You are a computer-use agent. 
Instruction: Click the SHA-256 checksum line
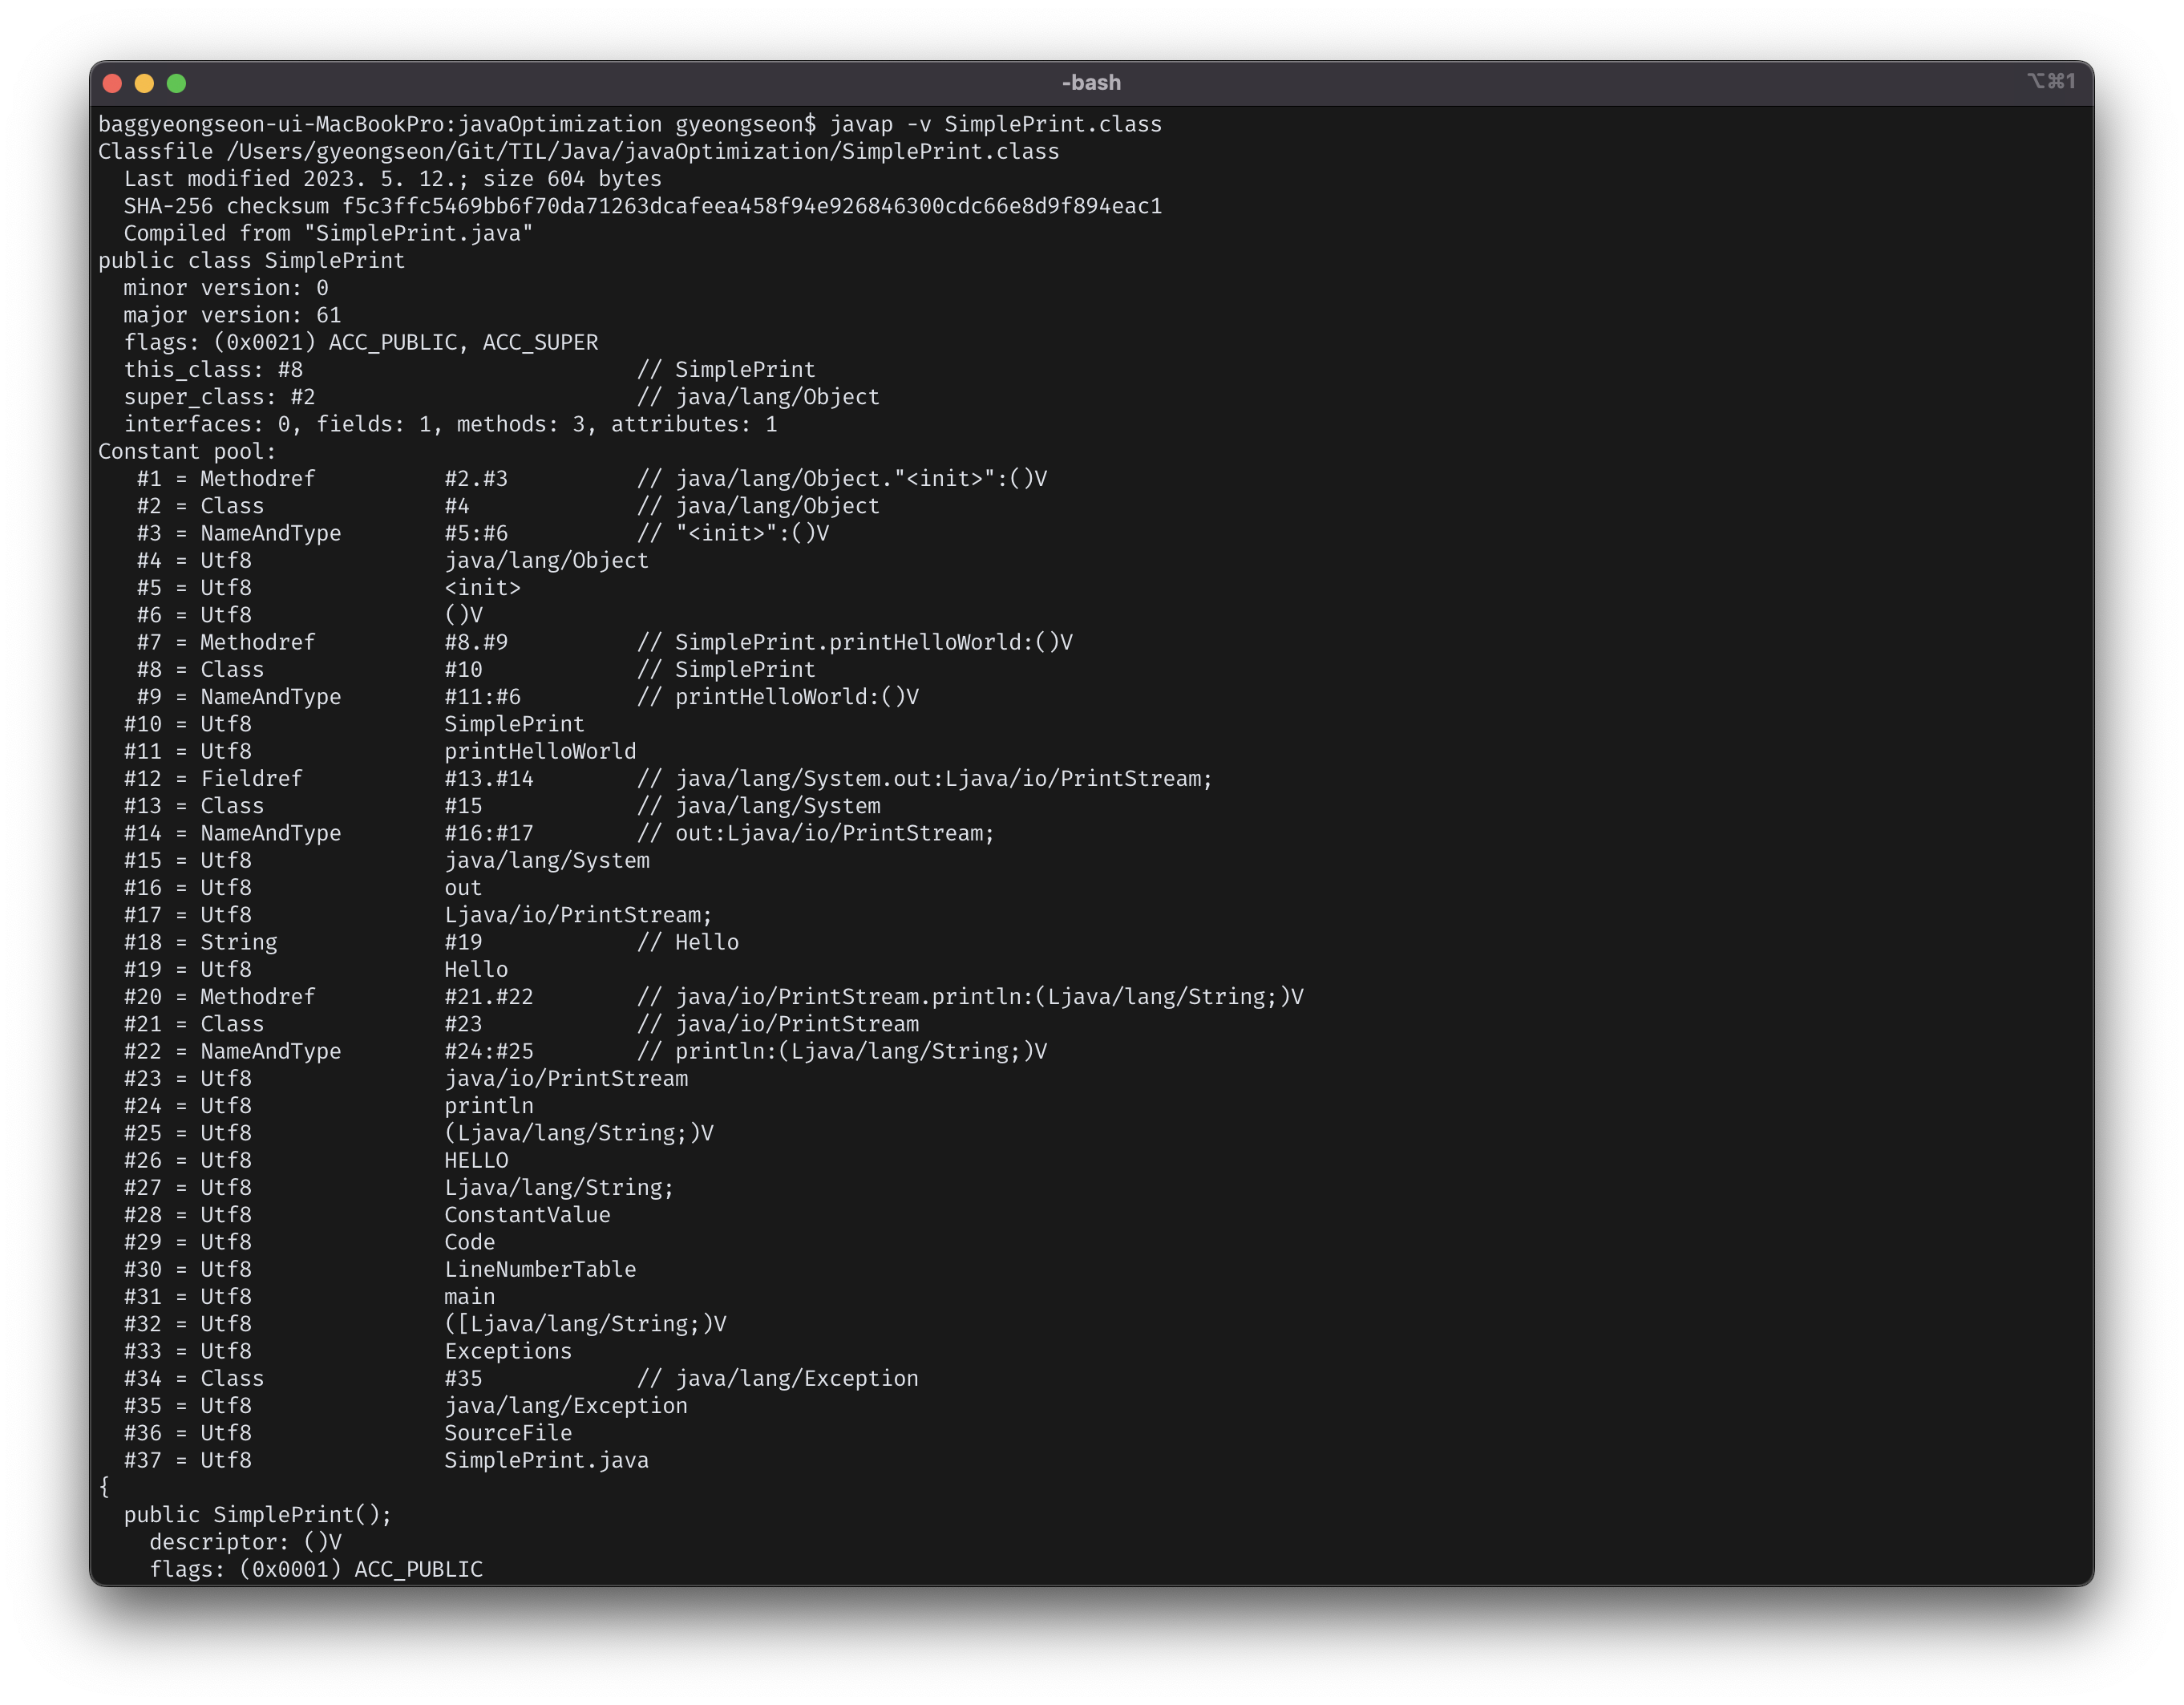pos(642,206)
